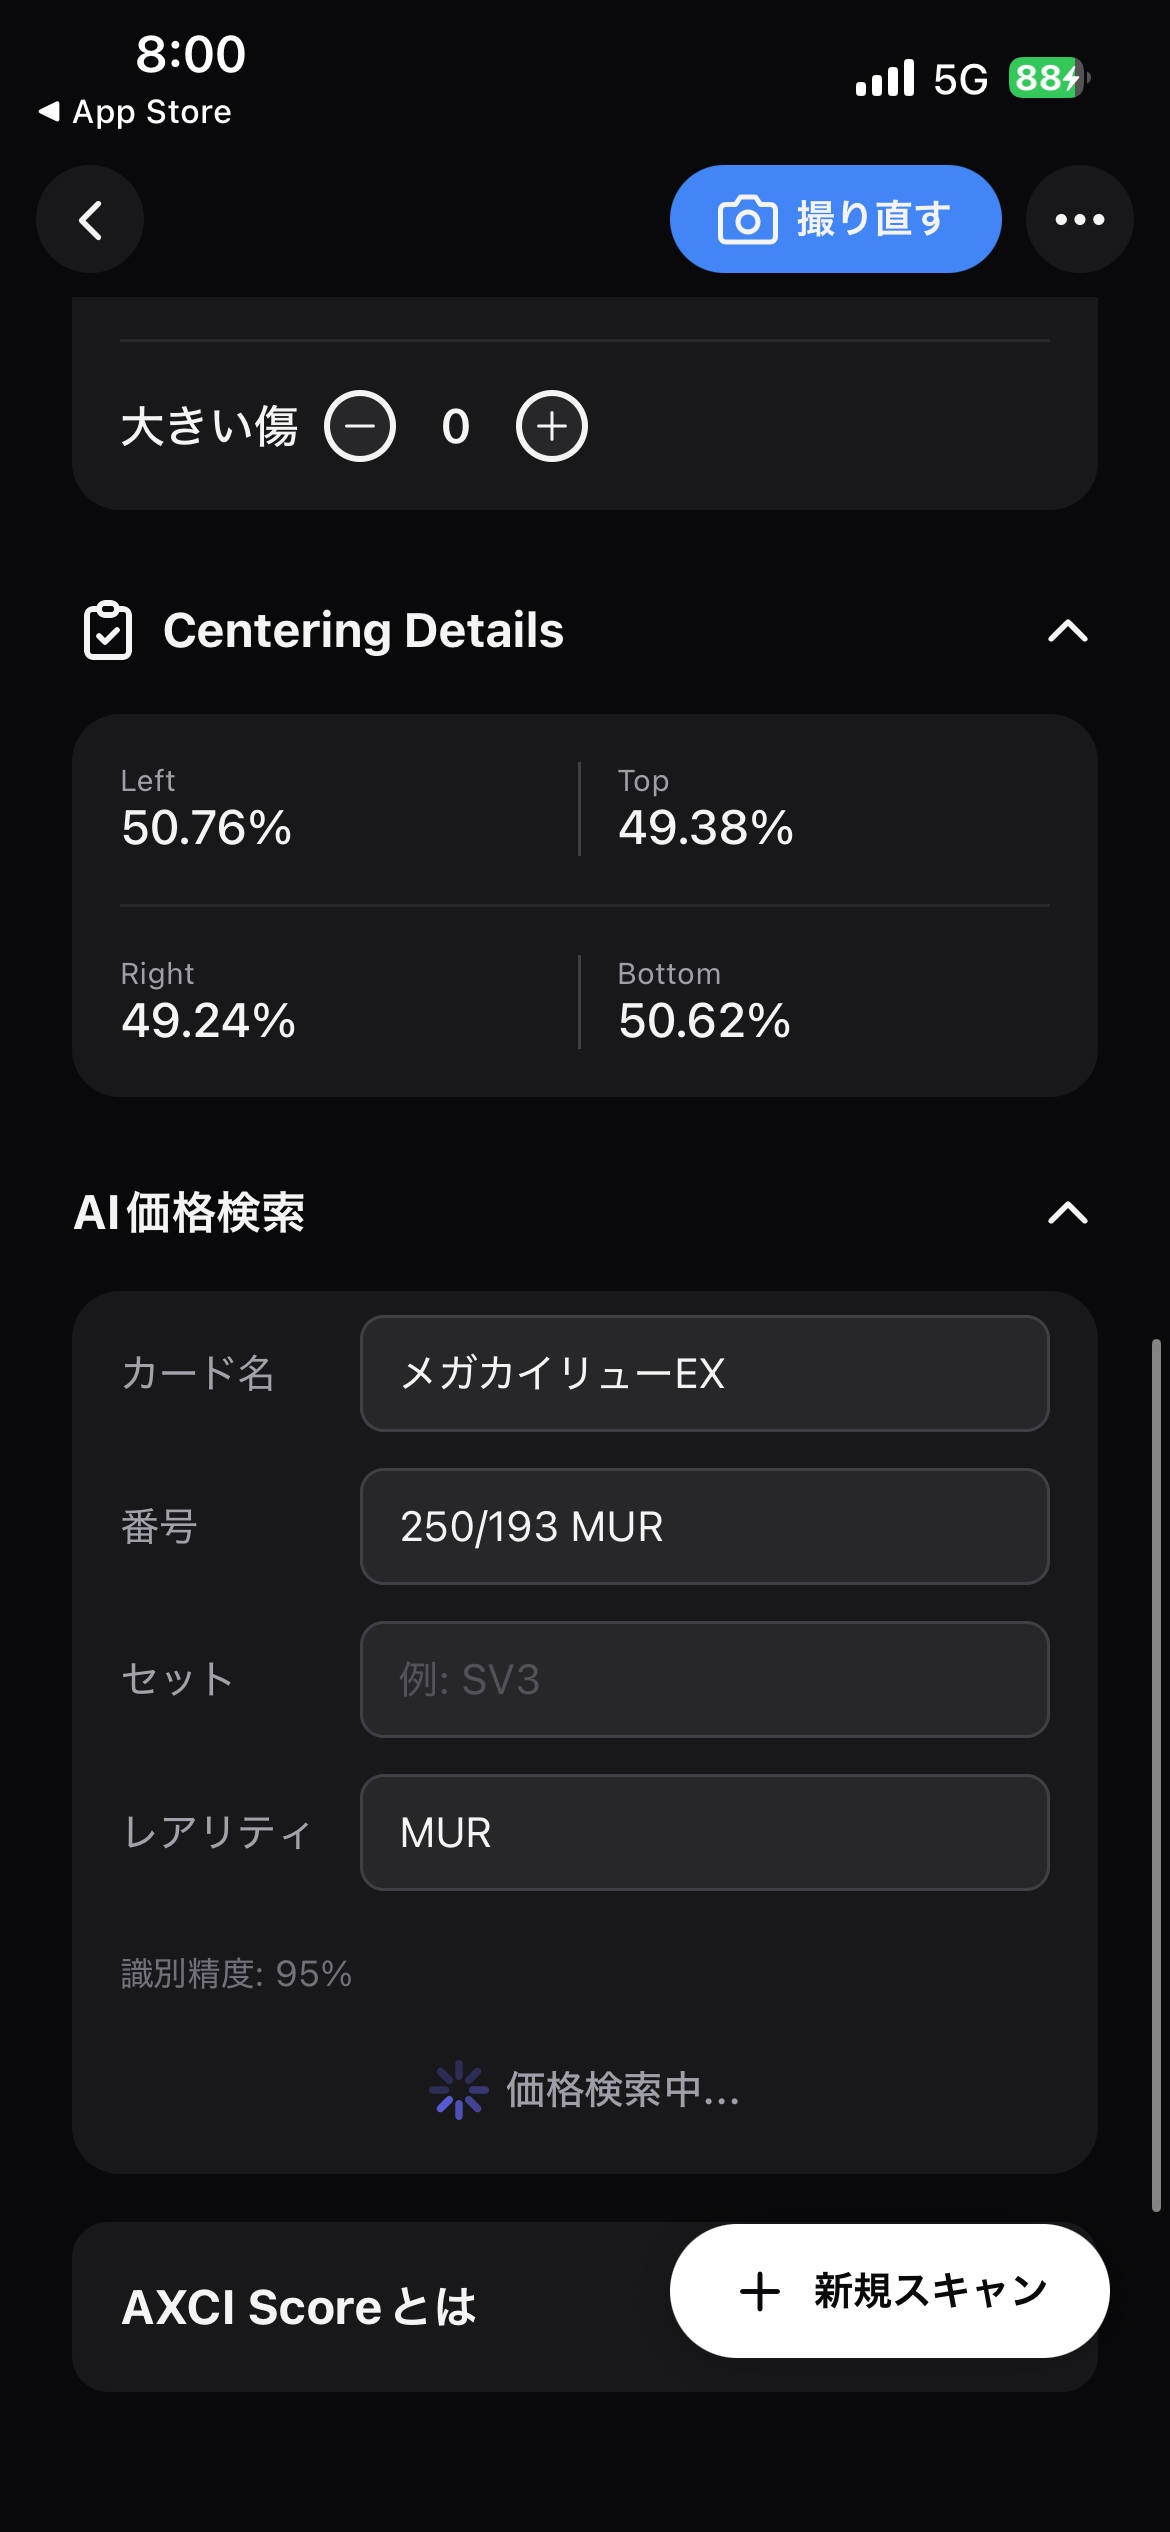Collapse the AI価格検索 section chevron
1170x2532 pixels.
[1068, 1213]
